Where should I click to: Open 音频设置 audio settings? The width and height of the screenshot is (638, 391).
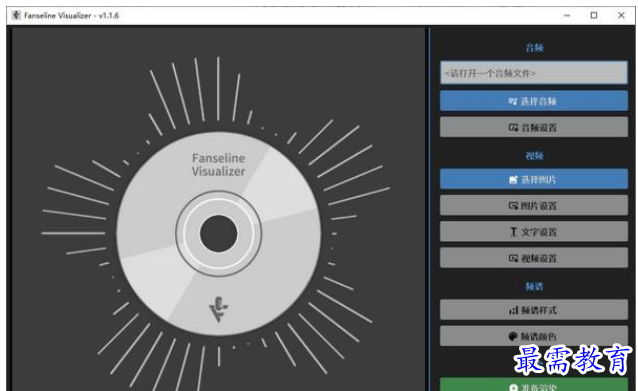coord(533,127)
